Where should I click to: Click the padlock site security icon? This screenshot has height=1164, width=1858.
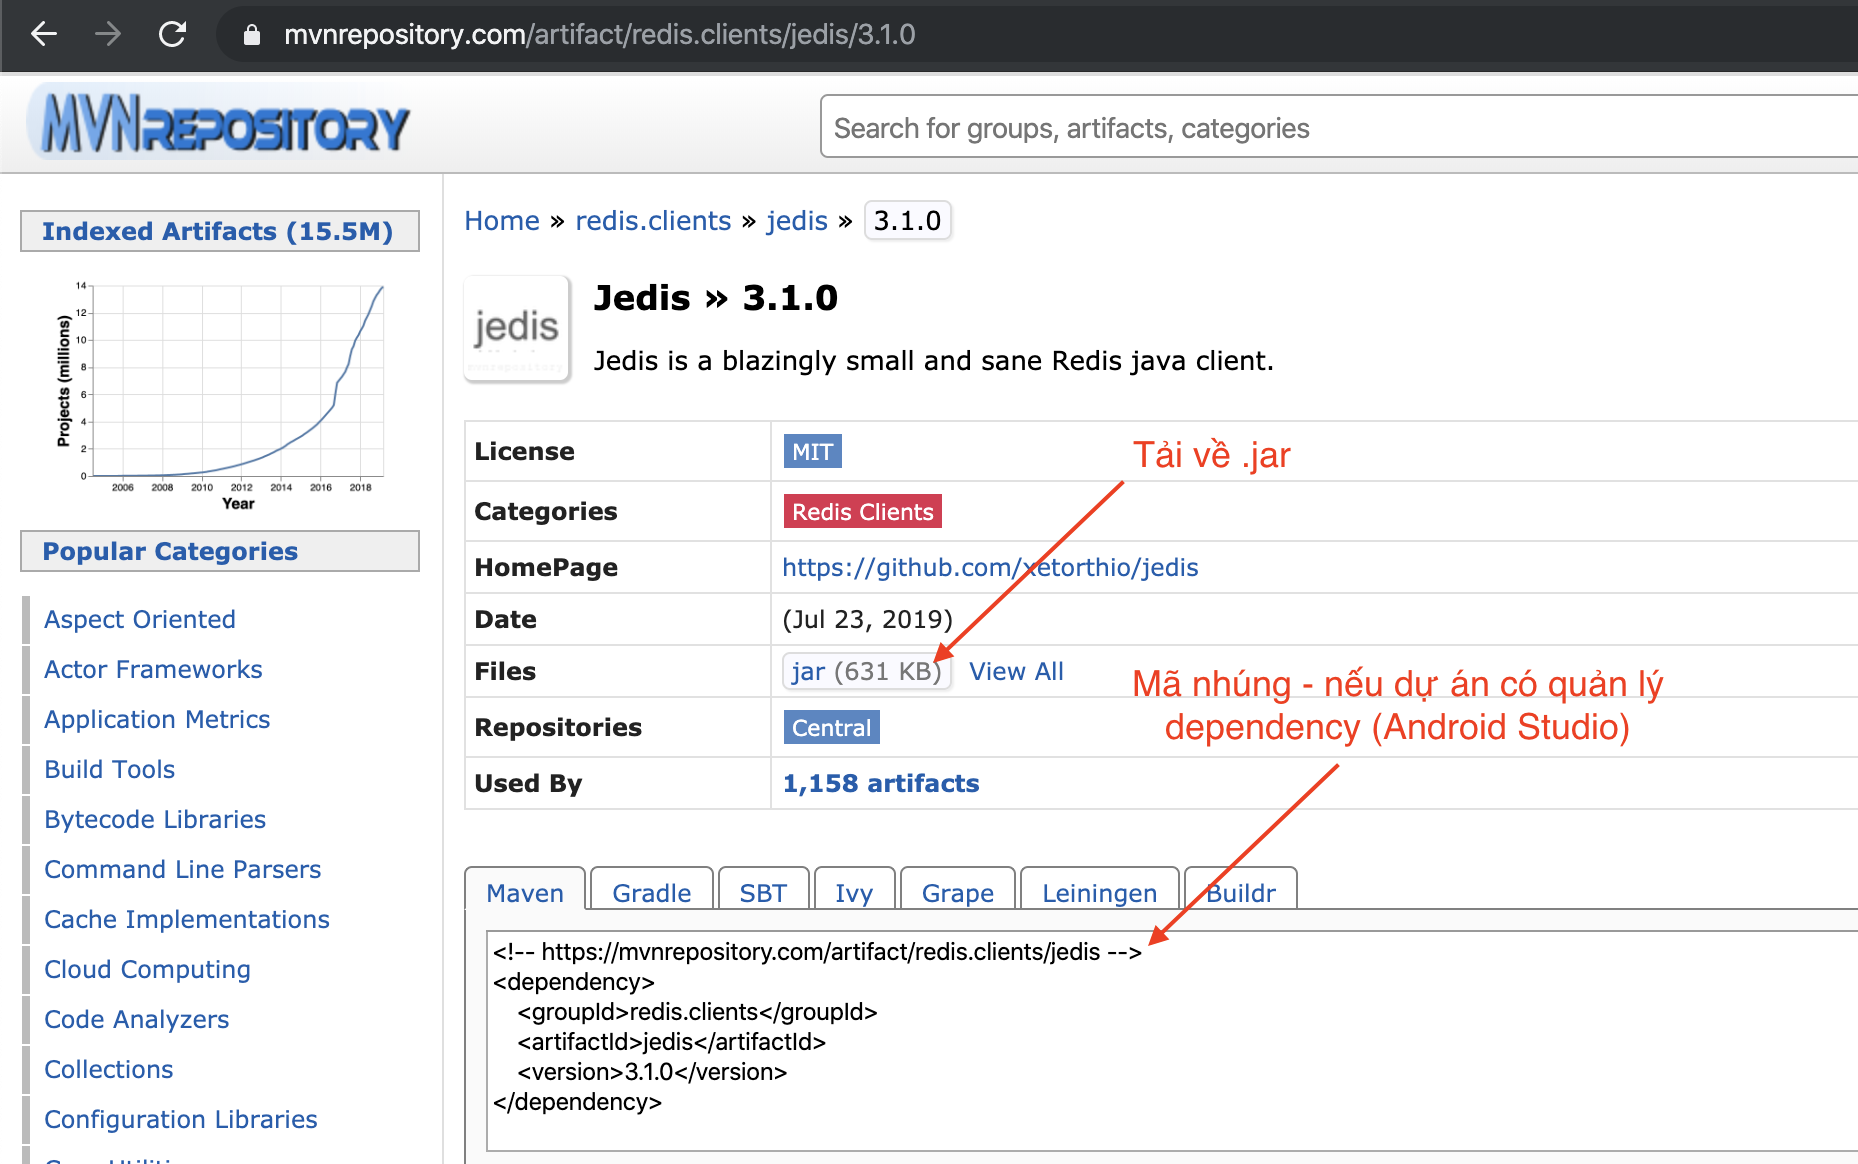[x=252, y=35]
